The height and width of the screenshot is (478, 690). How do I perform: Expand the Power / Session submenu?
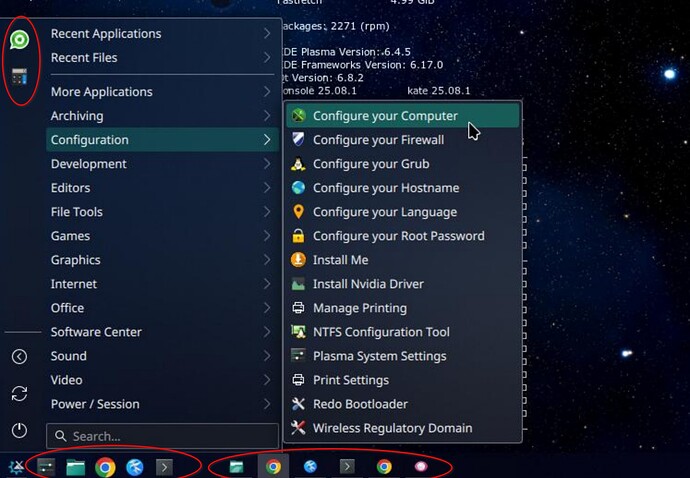267,404
